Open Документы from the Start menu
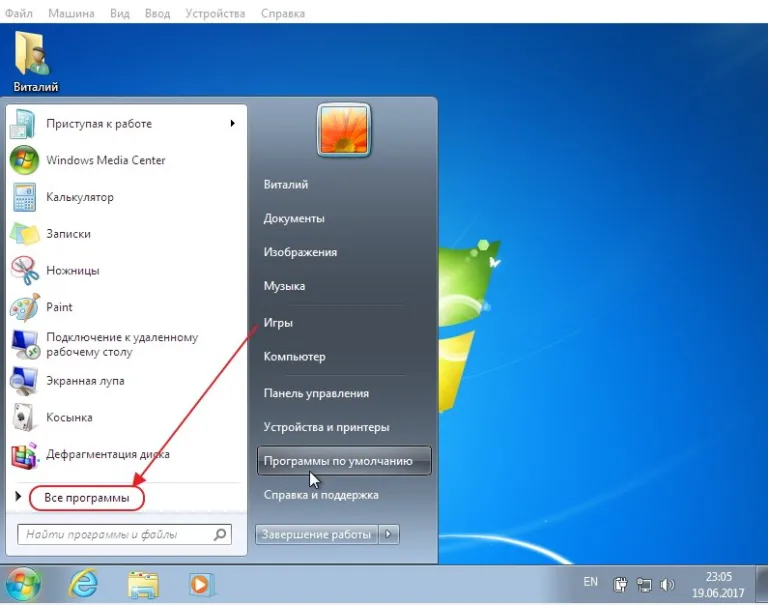 pos(294,218)
